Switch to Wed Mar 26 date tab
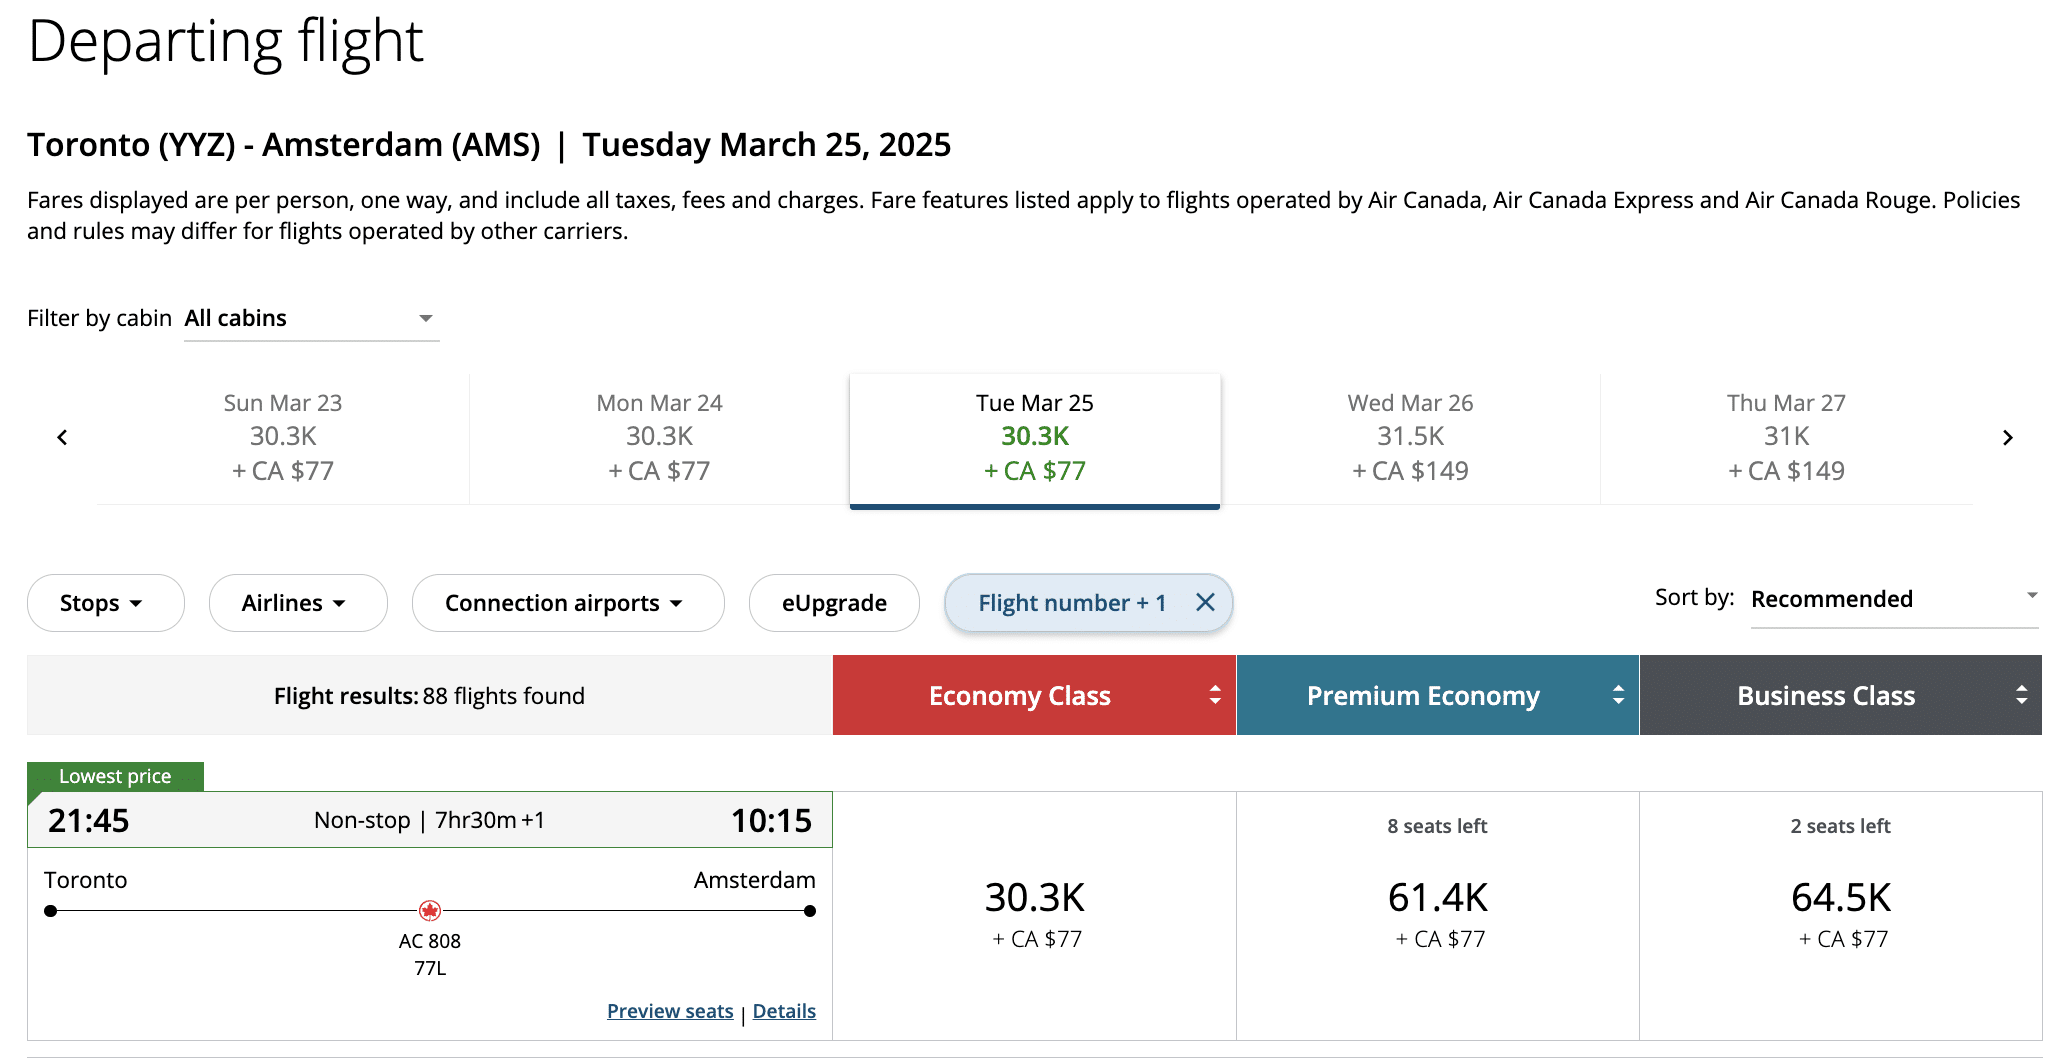Viewport: 2058px width, 1058px height. tap(1410, 438)
